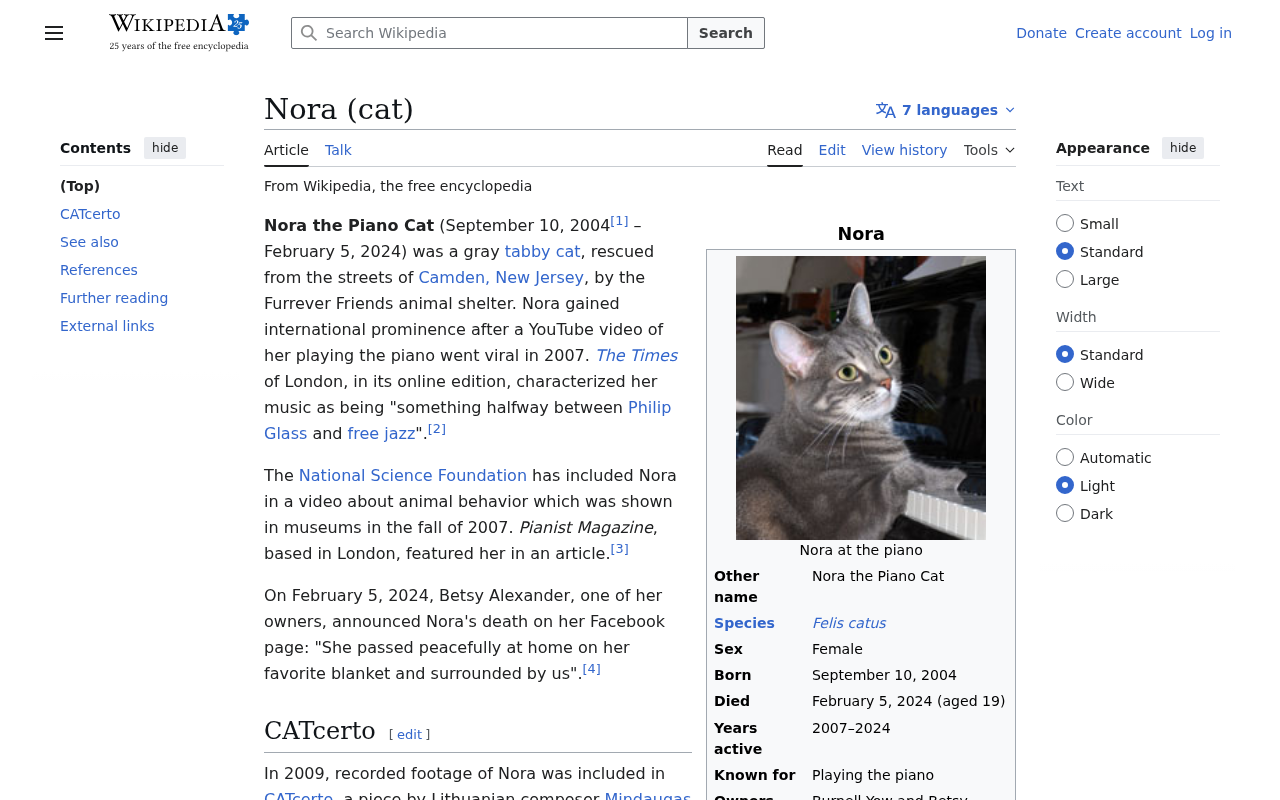Open The Times link
Screen dimensions: 1280x800
point(636,355)
